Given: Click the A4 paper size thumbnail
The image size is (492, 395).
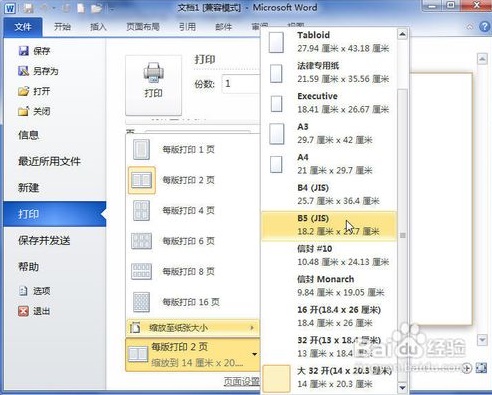Looking at the screenshot, I should pos(276,164).
